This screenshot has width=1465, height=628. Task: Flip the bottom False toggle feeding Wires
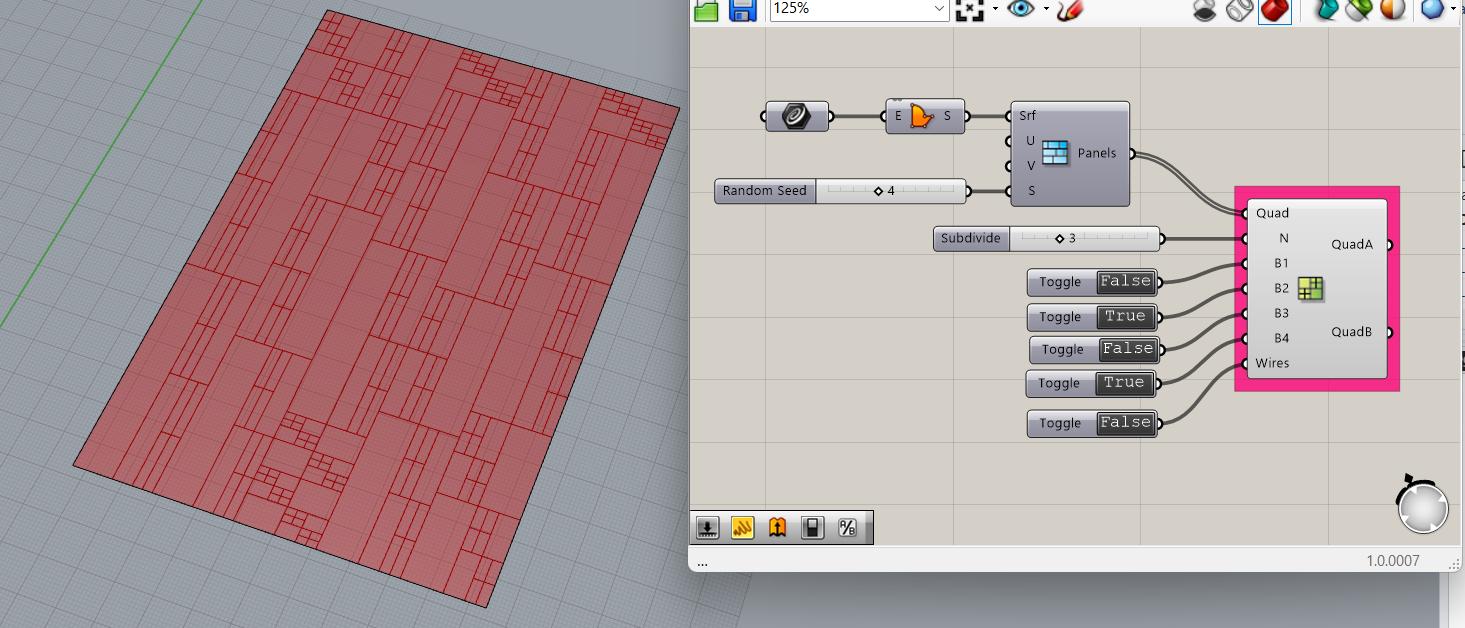[1125, 422]
